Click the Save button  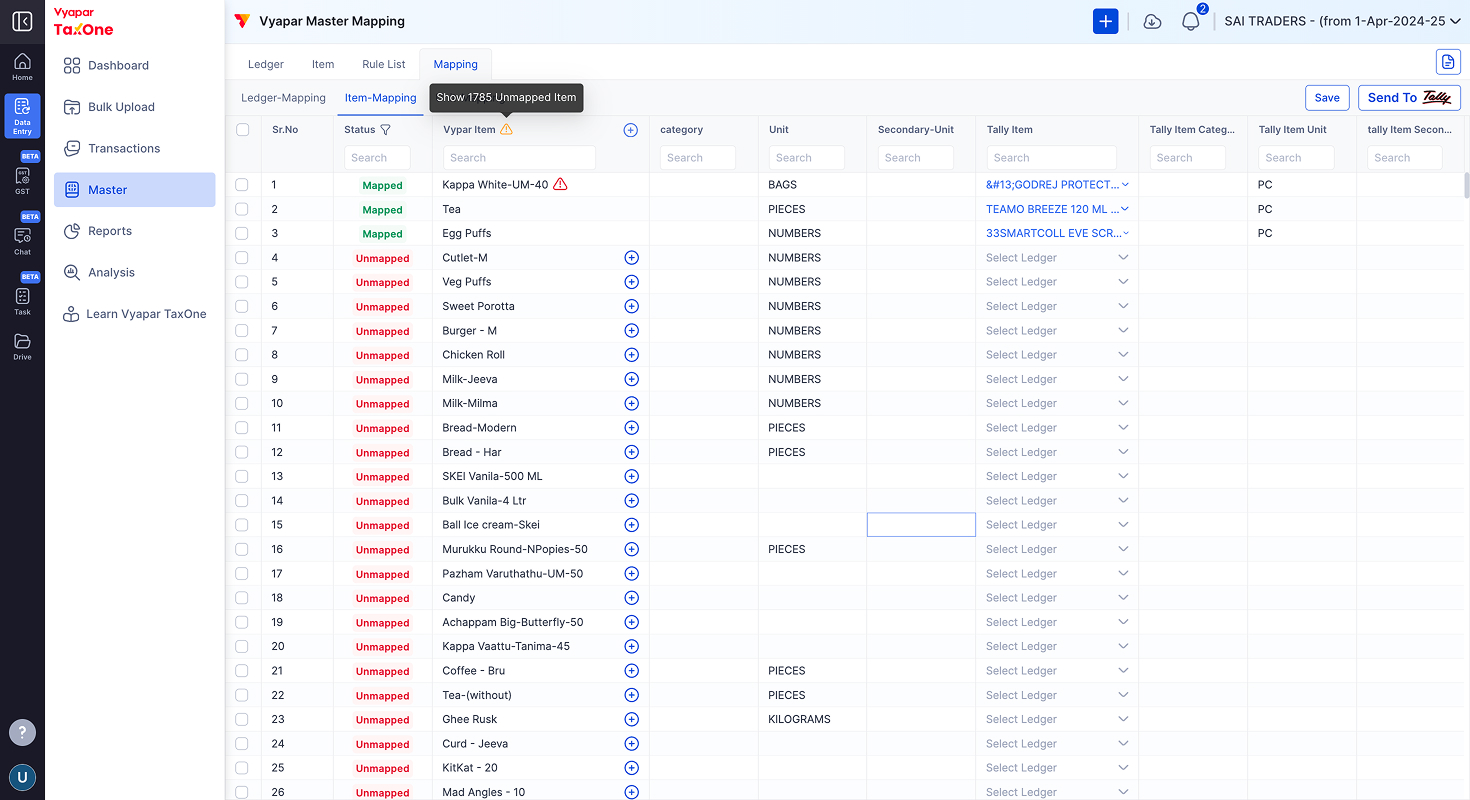pos(1327,98)
